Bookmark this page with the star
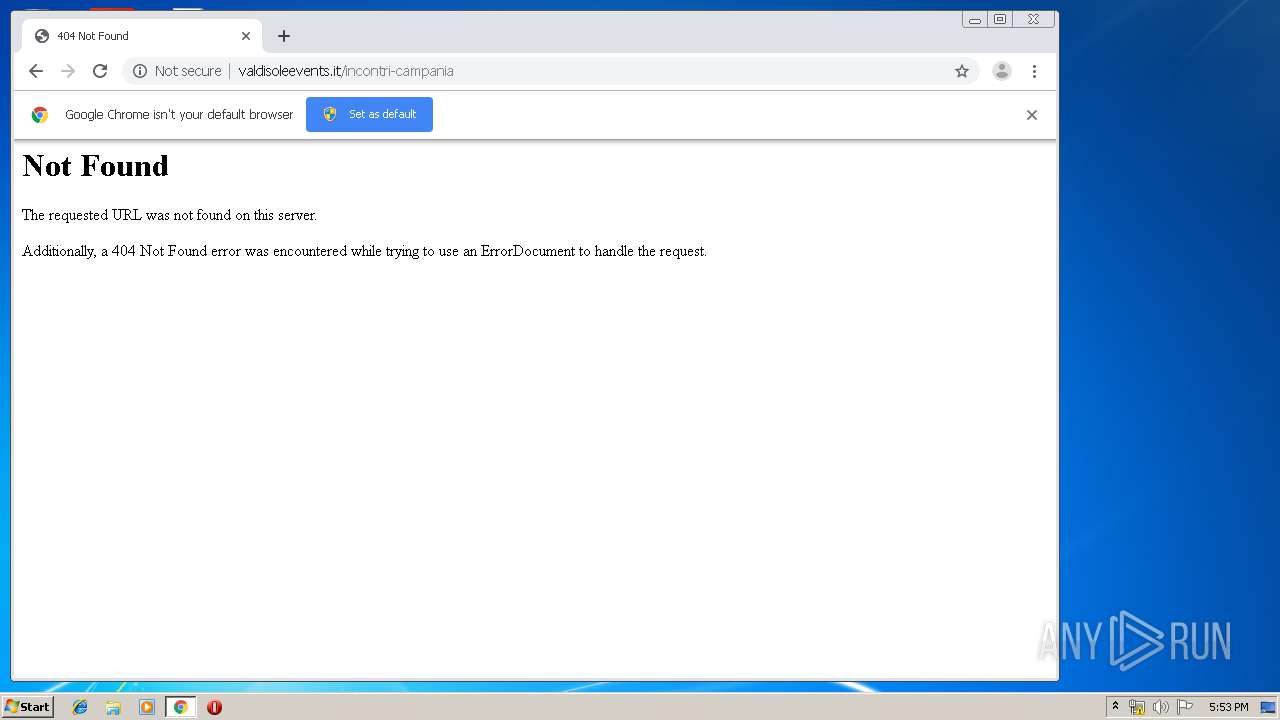This screenshot has height=720, width=1280. click(962, 71)
